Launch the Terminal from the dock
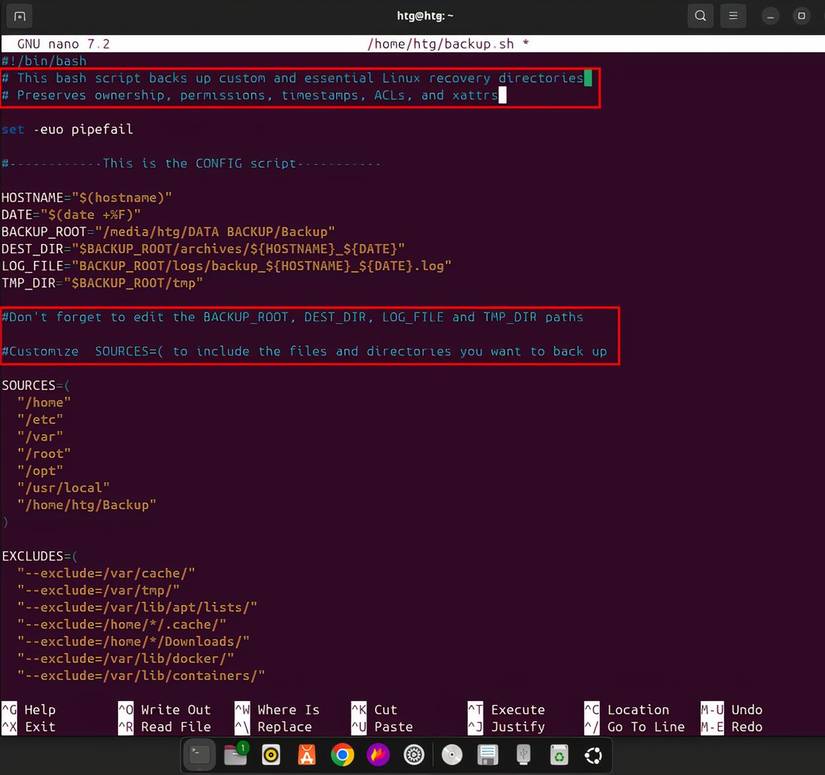 [199, 755]
